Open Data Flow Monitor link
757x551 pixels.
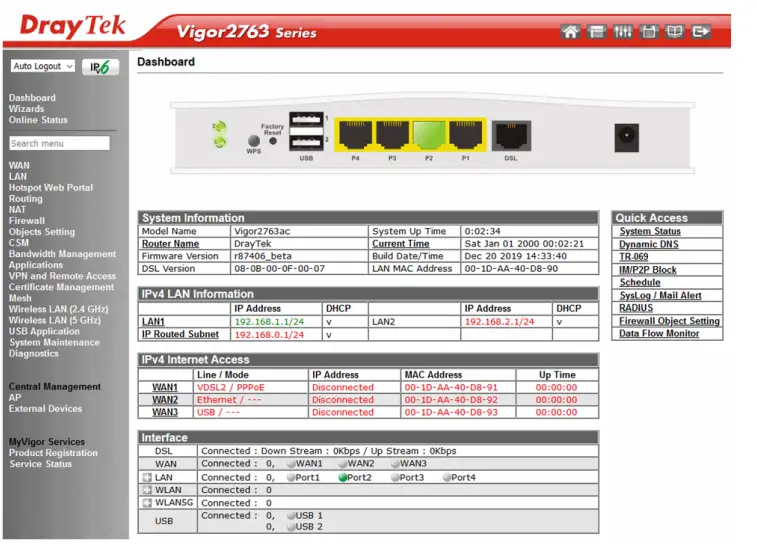coord(659,334)
